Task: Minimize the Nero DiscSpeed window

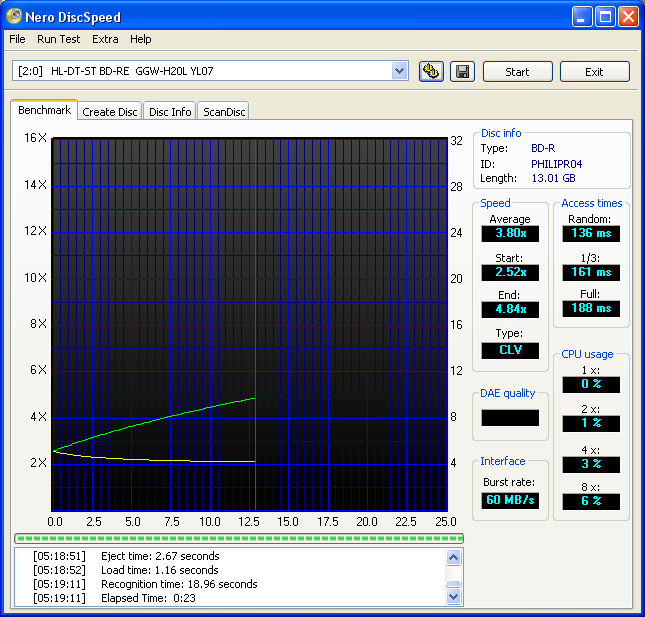Action: tap(582, 17)
